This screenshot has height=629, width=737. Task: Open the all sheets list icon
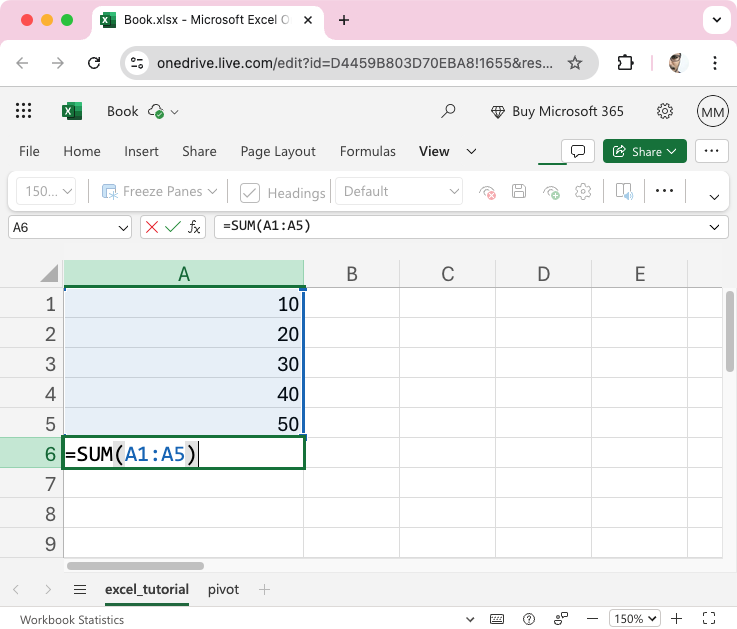pyautogui.click(x=80, y=590)
